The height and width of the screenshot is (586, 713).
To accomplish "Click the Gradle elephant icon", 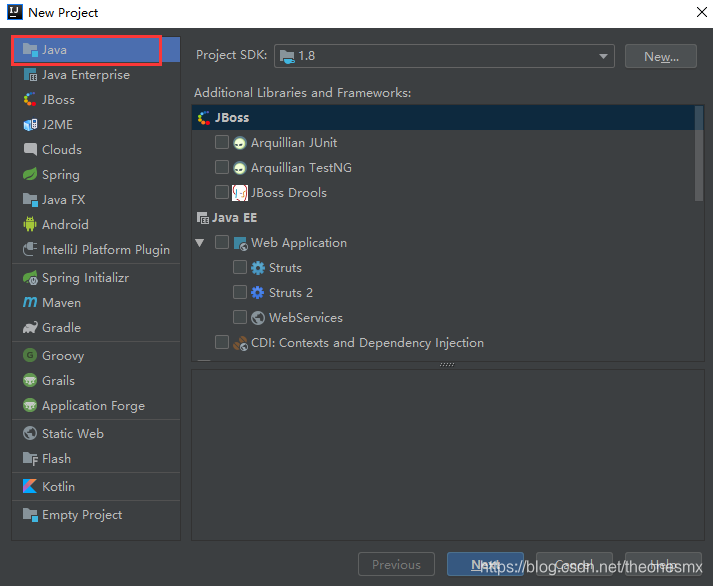I will point(30,327).
